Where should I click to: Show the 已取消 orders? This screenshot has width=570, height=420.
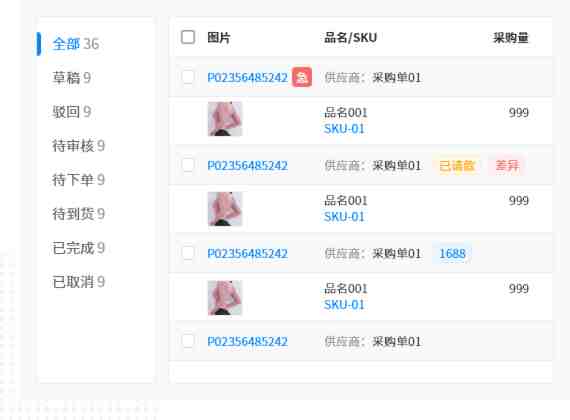(x=79, y=281)
